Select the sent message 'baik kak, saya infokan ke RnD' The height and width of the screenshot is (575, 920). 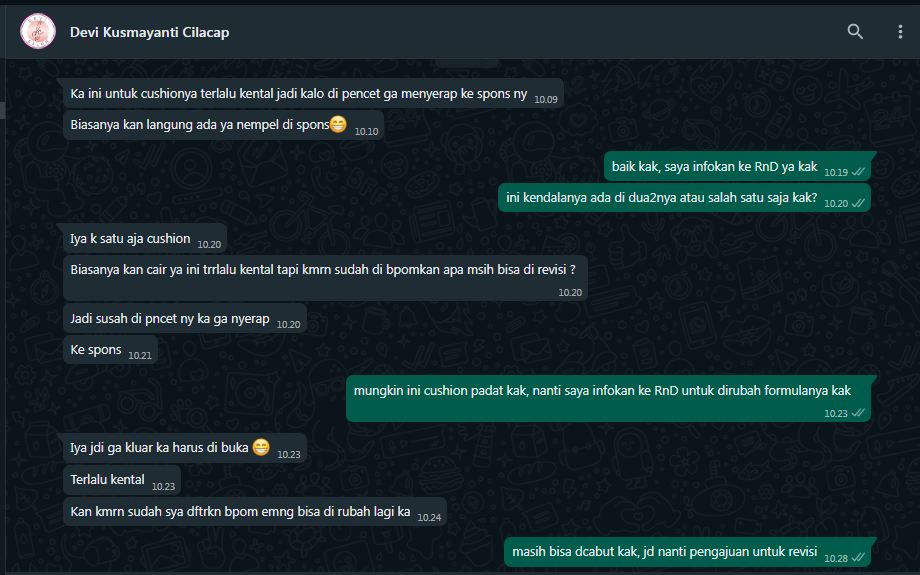(x=738, y=167)
